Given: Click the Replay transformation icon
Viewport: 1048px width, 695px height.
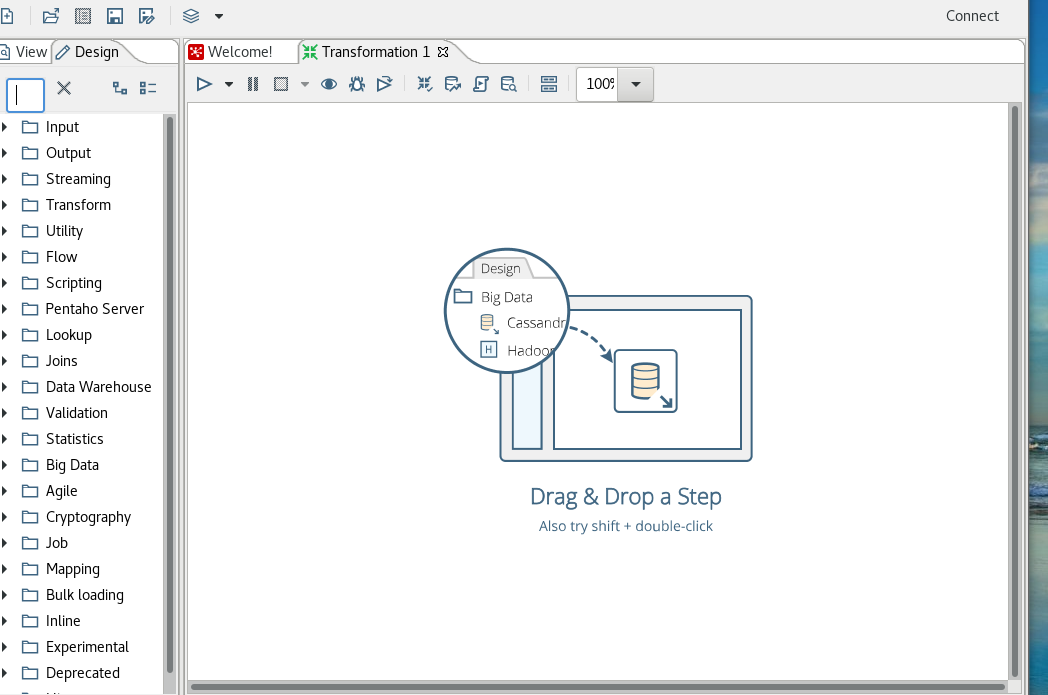Looking at the screenshot, I should coord(384,84).
